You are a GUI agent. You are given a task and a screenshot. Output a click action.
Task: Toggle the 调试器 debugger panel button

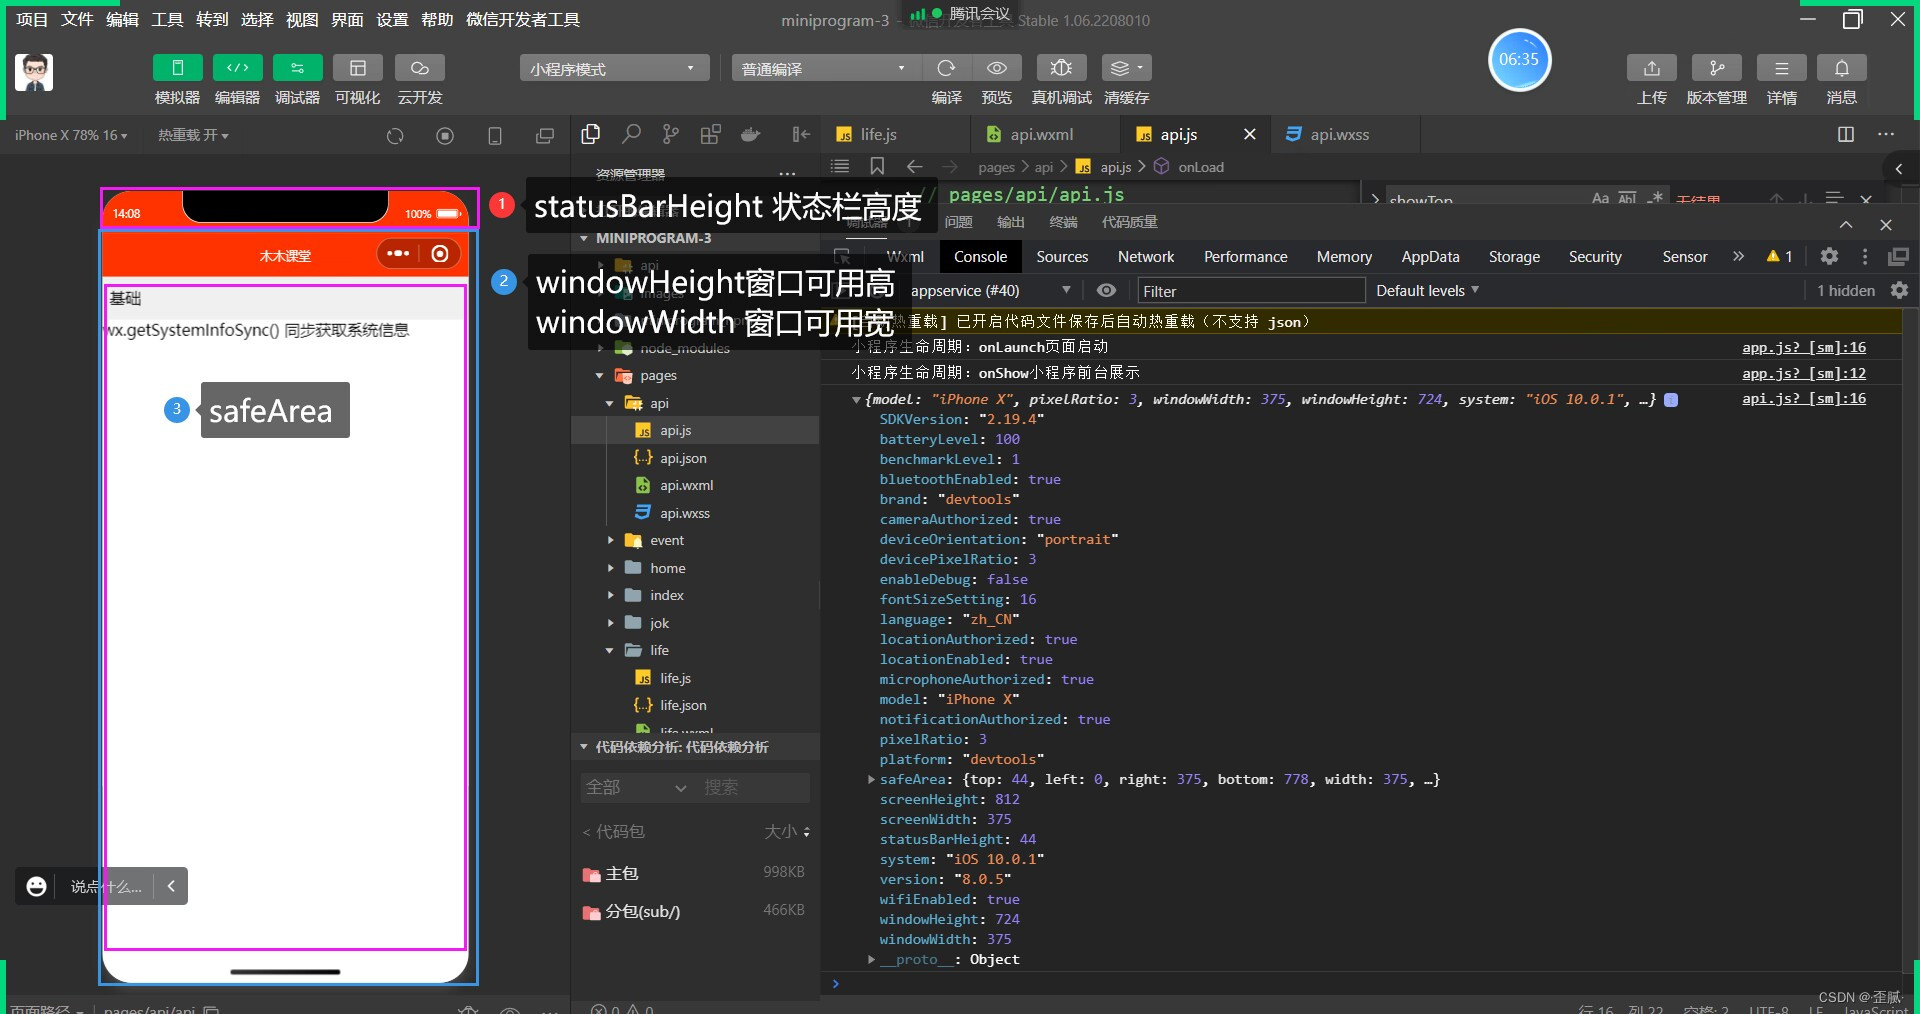[297, 68]
